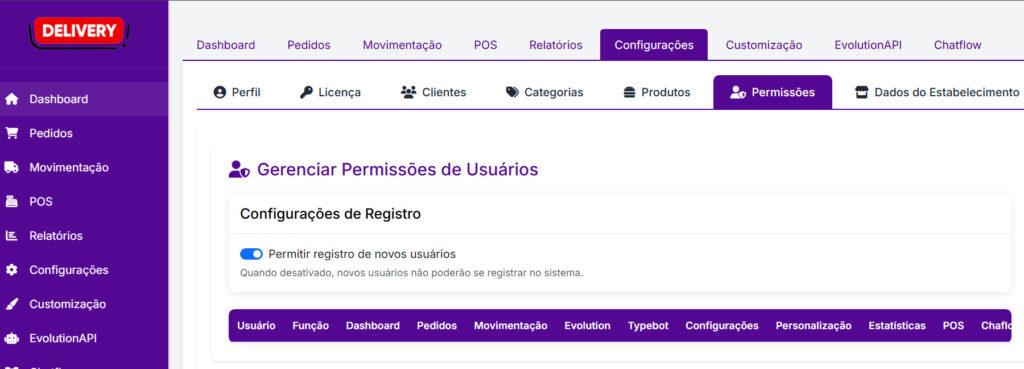Open the Chatflow top tab
Screen dimensions: 1024x369
coord(957,45)
